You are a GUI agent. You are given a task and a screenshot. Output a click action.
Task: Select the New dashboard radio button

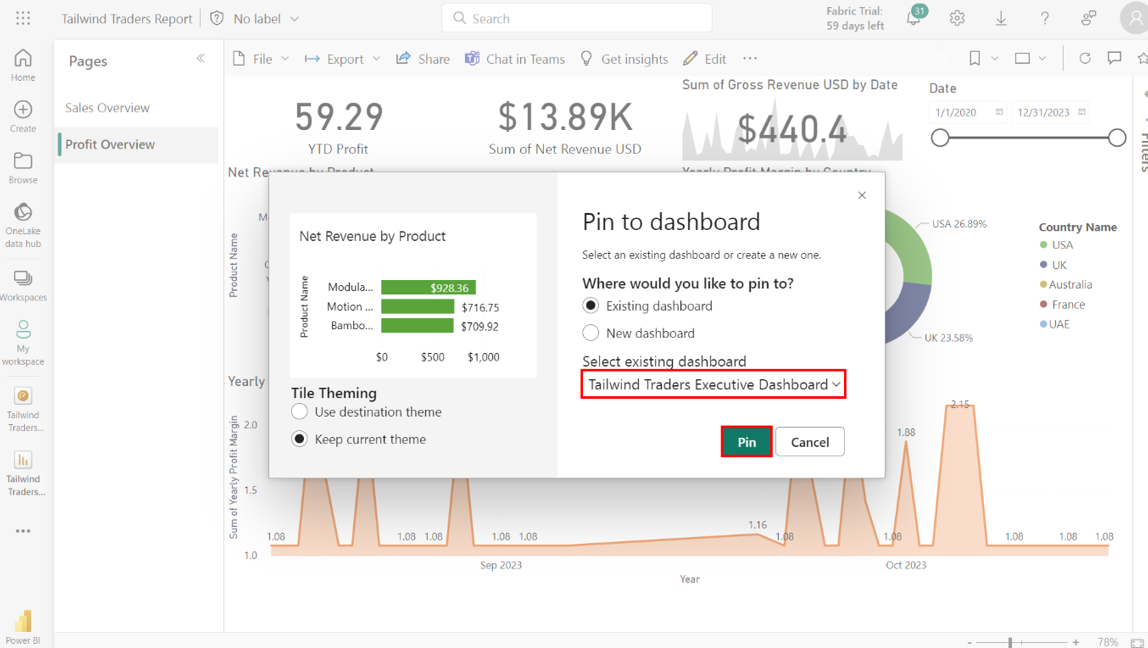pos(591,333)
